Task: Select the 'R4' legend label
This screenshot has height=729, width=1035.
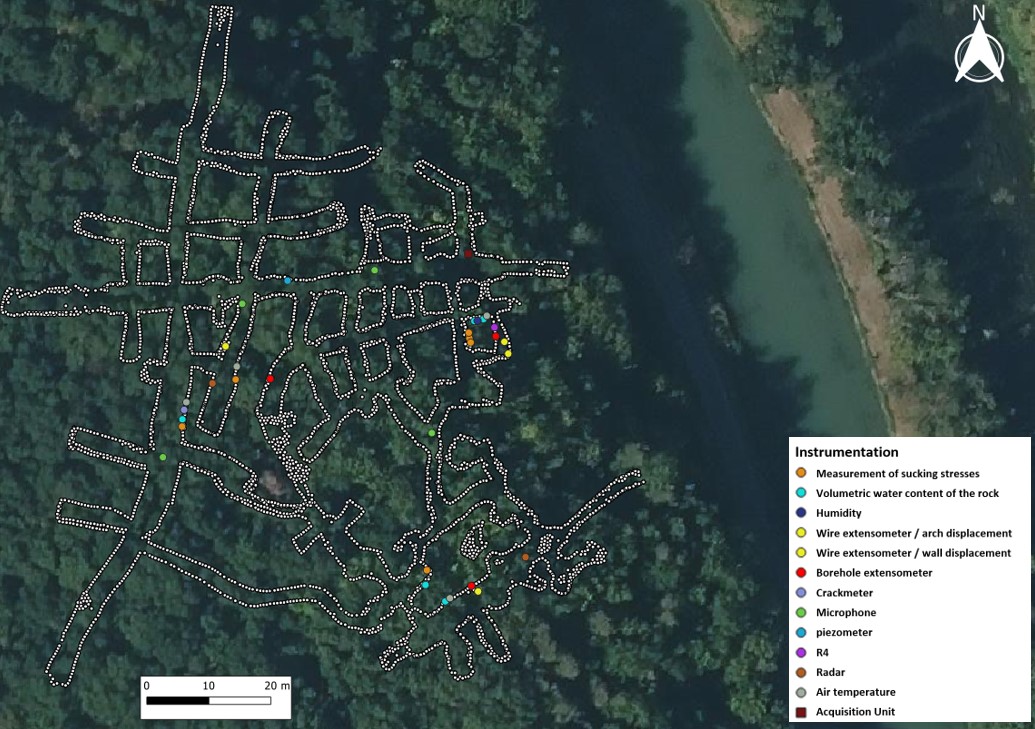Action: click(822, 652)
